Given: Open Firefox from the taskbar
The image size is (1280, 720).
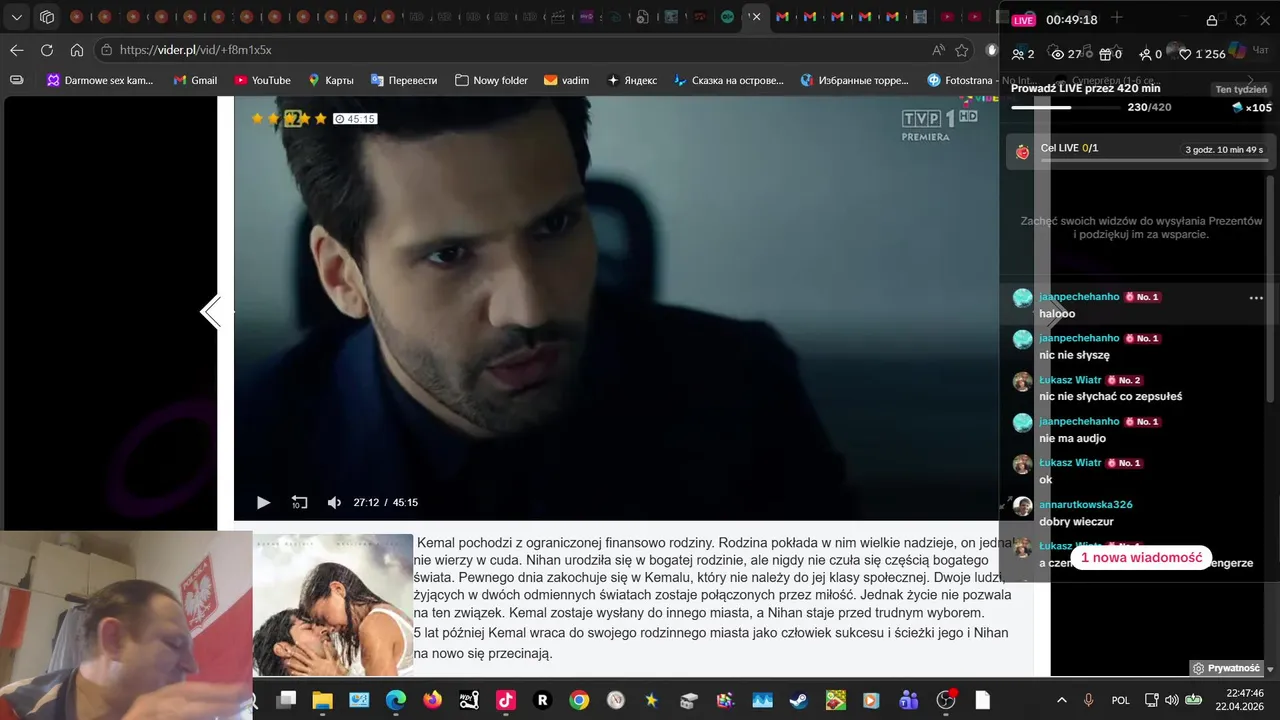Looking at the screenshot, I should 432,700.
